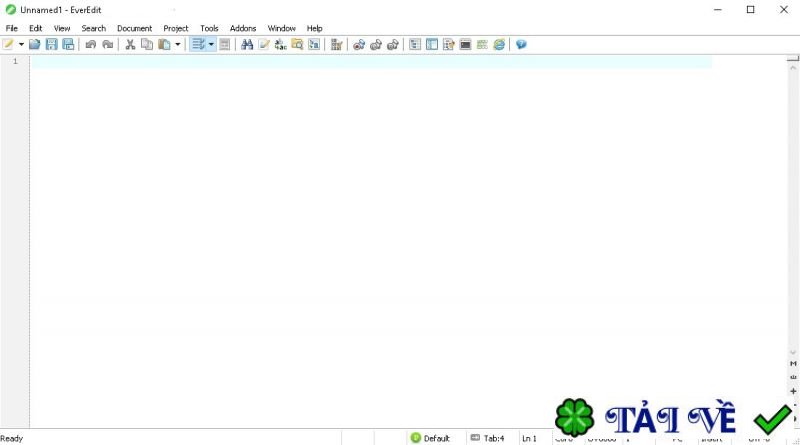Open the Help menu

pyautogui.click(x=314, y=28)
